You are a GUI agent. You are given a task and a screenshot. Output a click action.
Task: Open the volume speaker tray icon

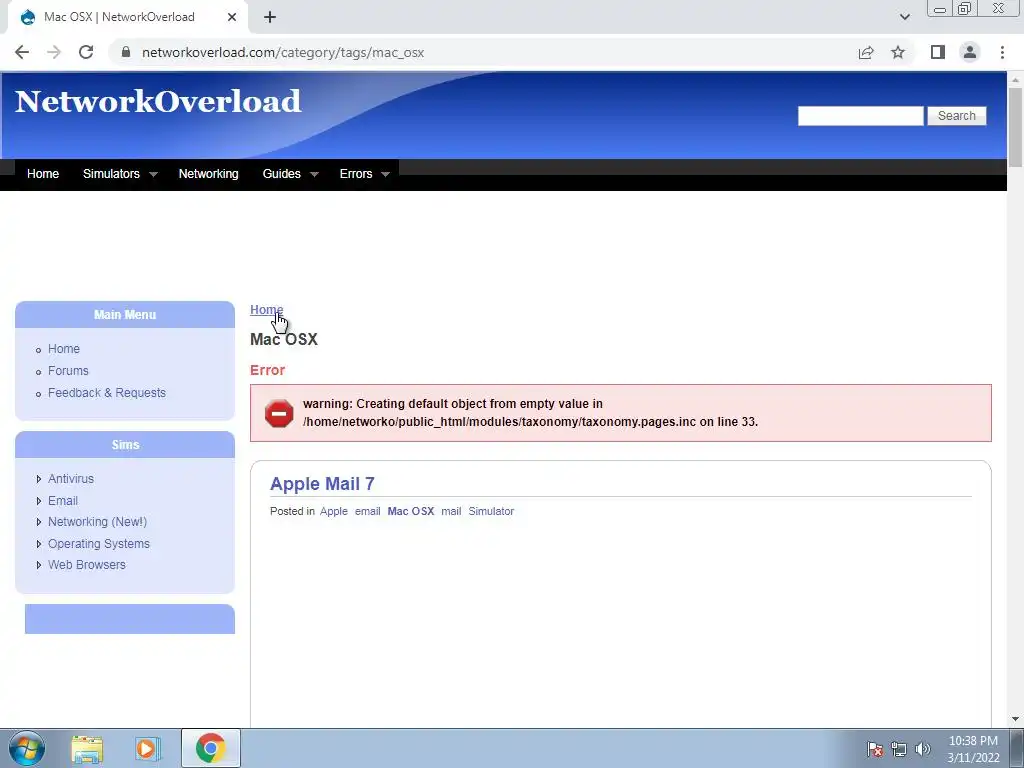pos(923,749)
